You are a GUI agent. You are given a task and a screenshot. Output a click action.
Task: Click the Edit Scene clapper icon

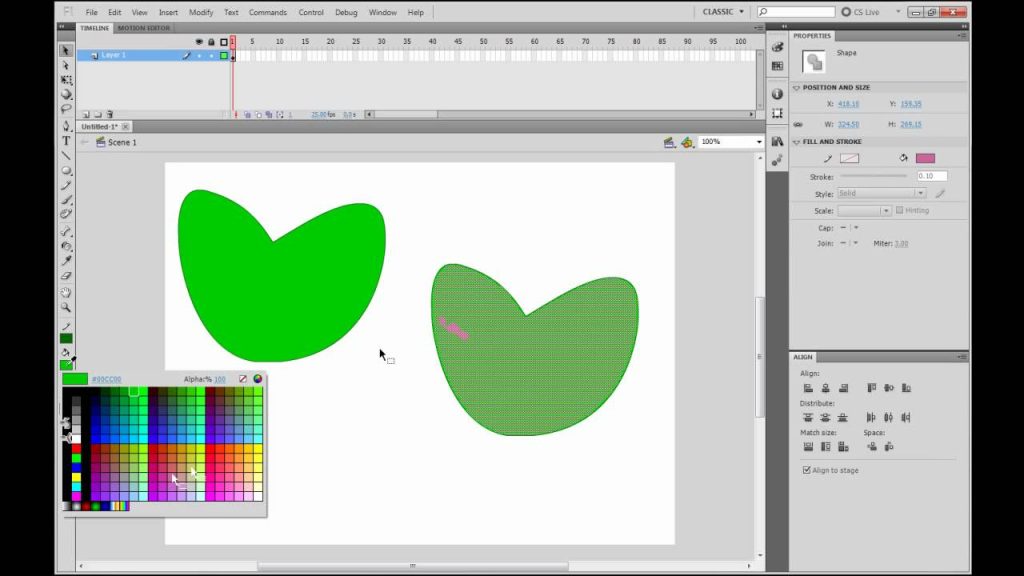coord(669,142)
